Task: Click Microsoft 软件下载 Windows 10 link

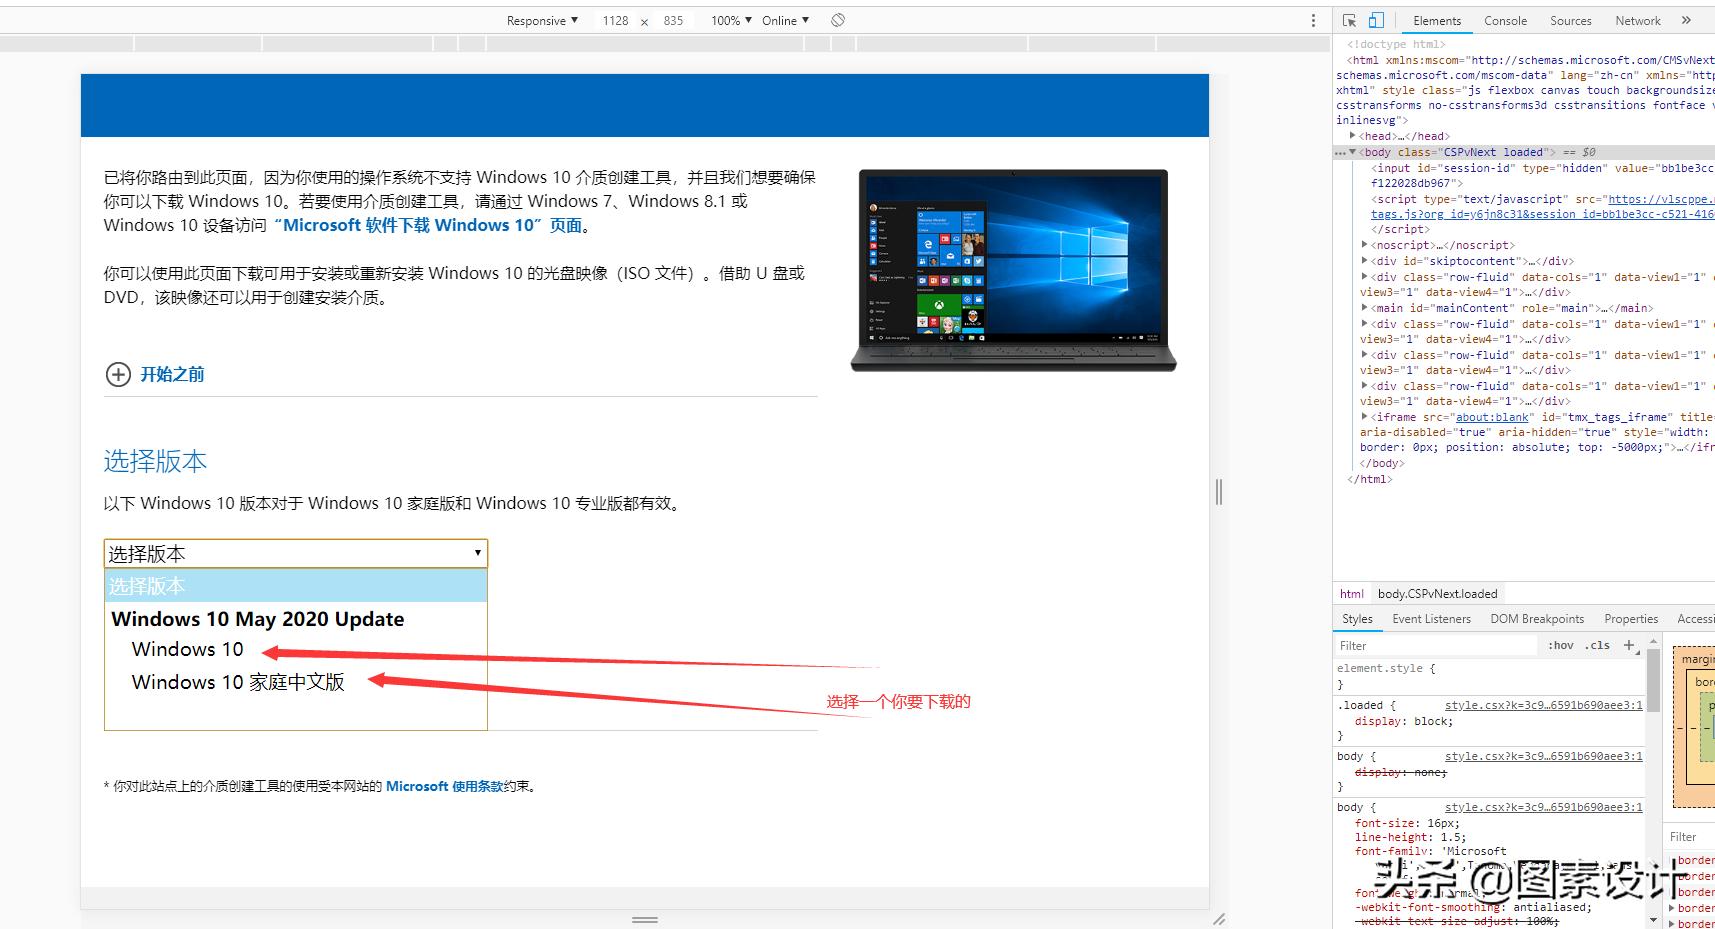Action: point(428,226)
